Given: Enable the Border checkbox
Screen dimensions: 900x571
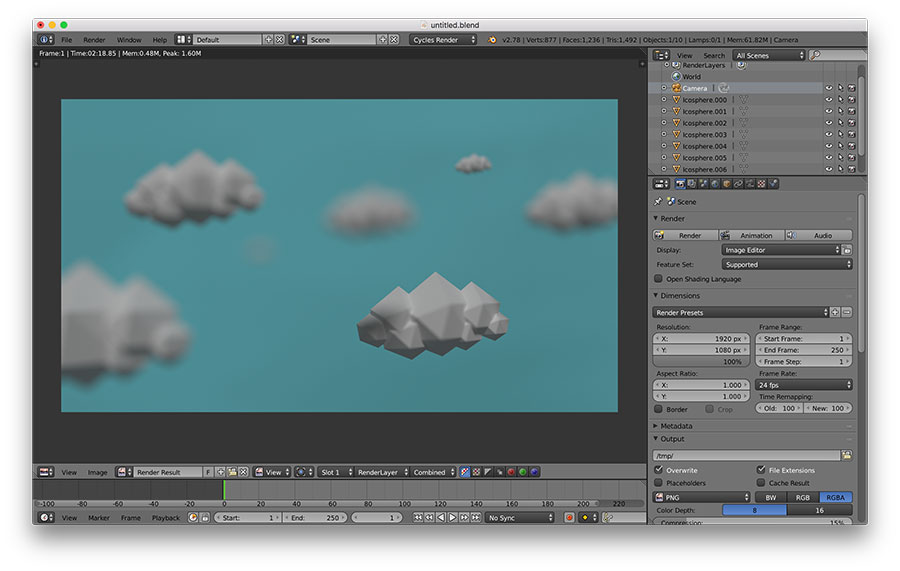Looking at the screenshot, I should pyautogui.click(x=658, y=409).
